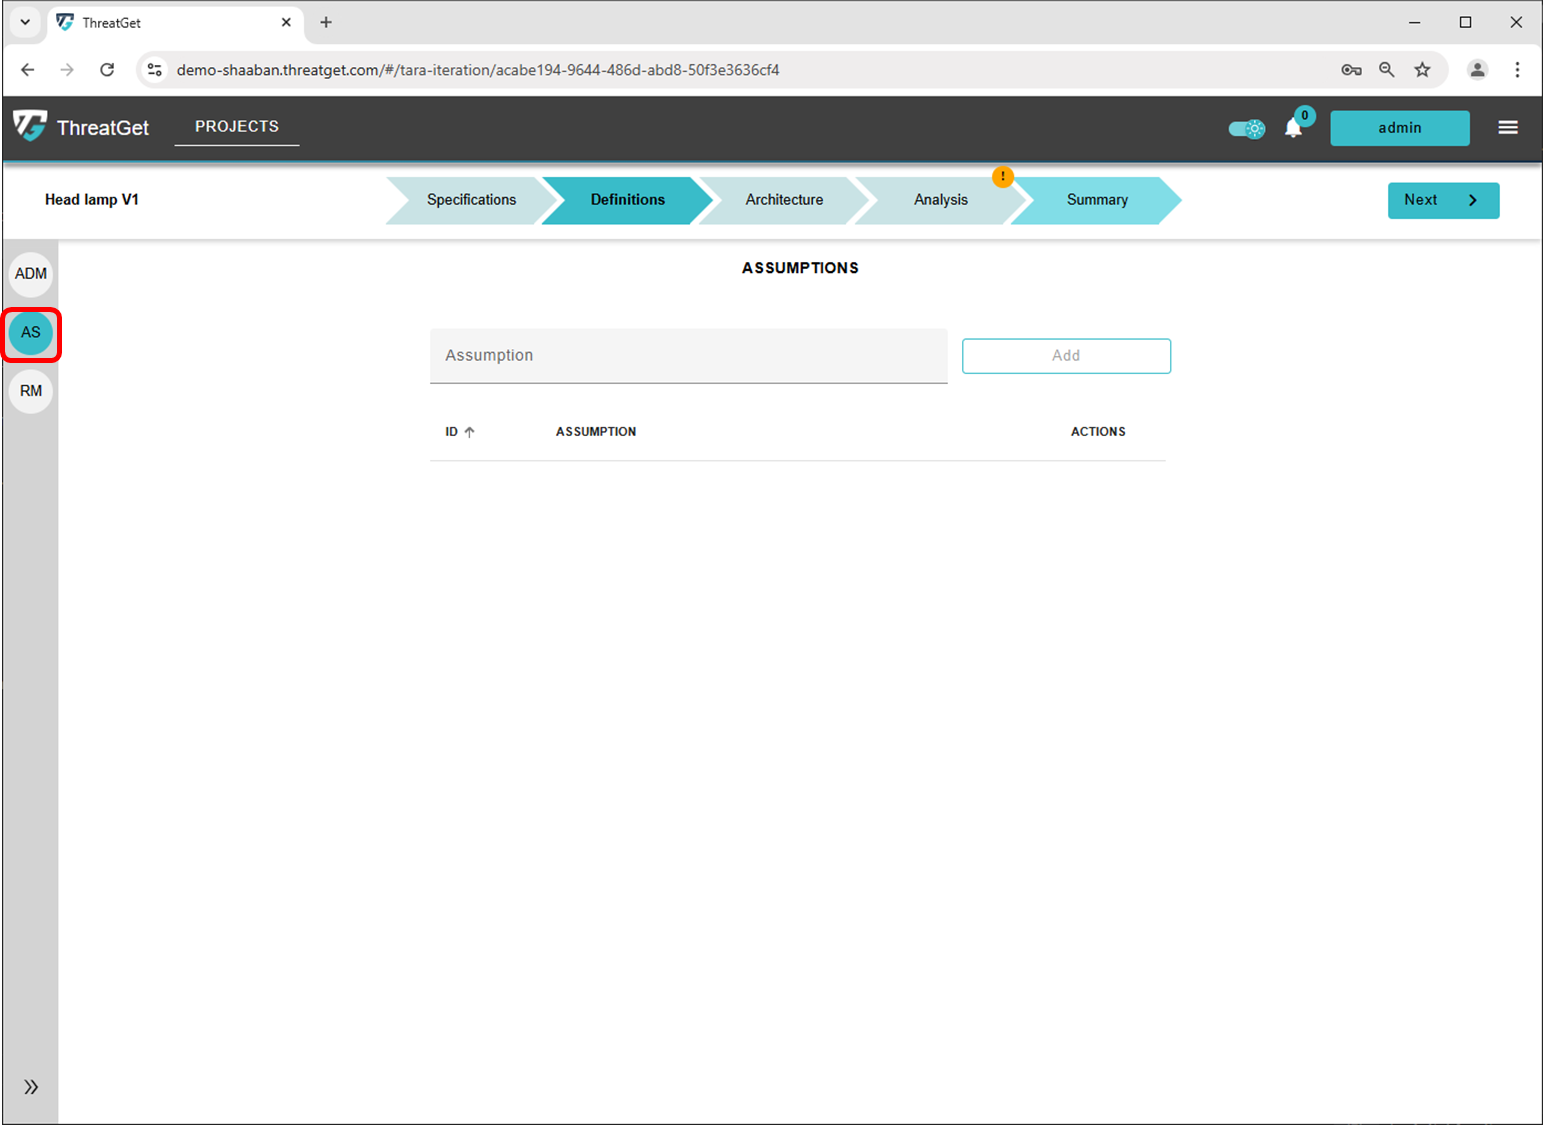The width and height of the screenshot is (1543, 1125).
Task: Click the Next button
Action: click(x=1442, y=200)
